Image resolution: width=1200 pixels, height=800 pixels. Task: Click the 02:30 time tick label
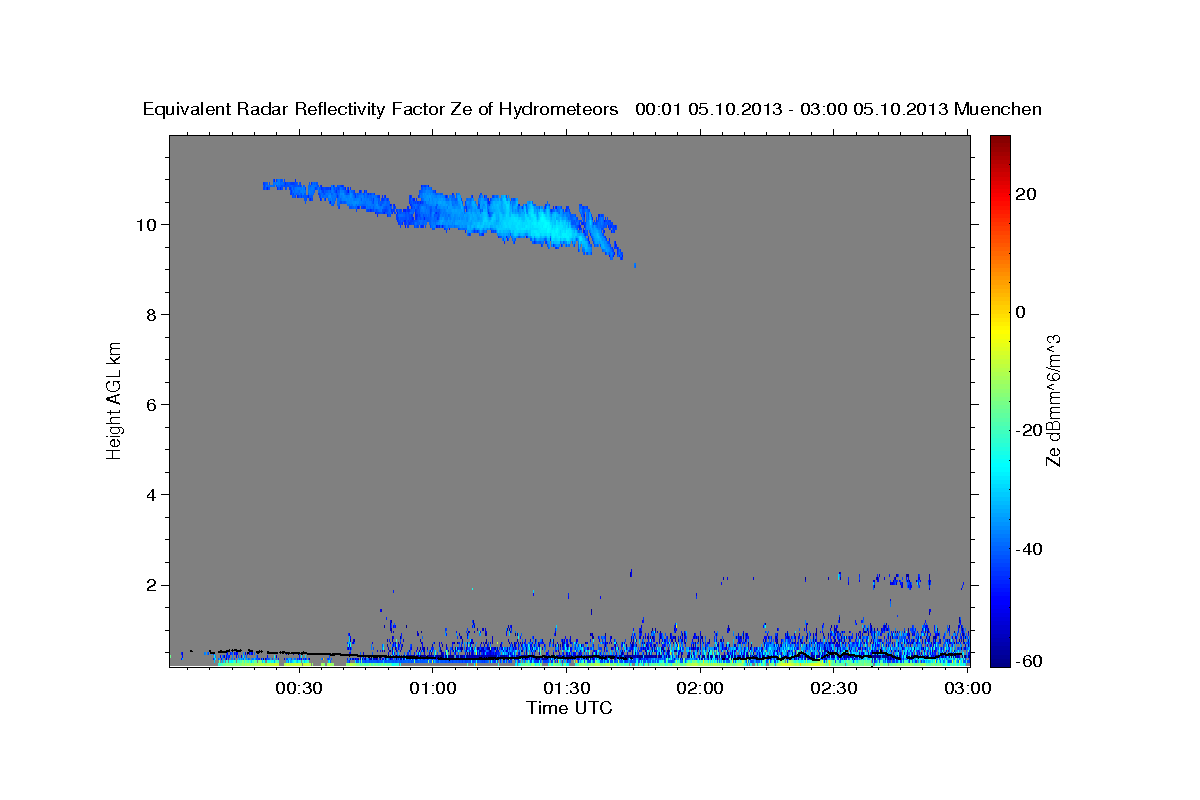pyautogui.click(x=834, y=689)
